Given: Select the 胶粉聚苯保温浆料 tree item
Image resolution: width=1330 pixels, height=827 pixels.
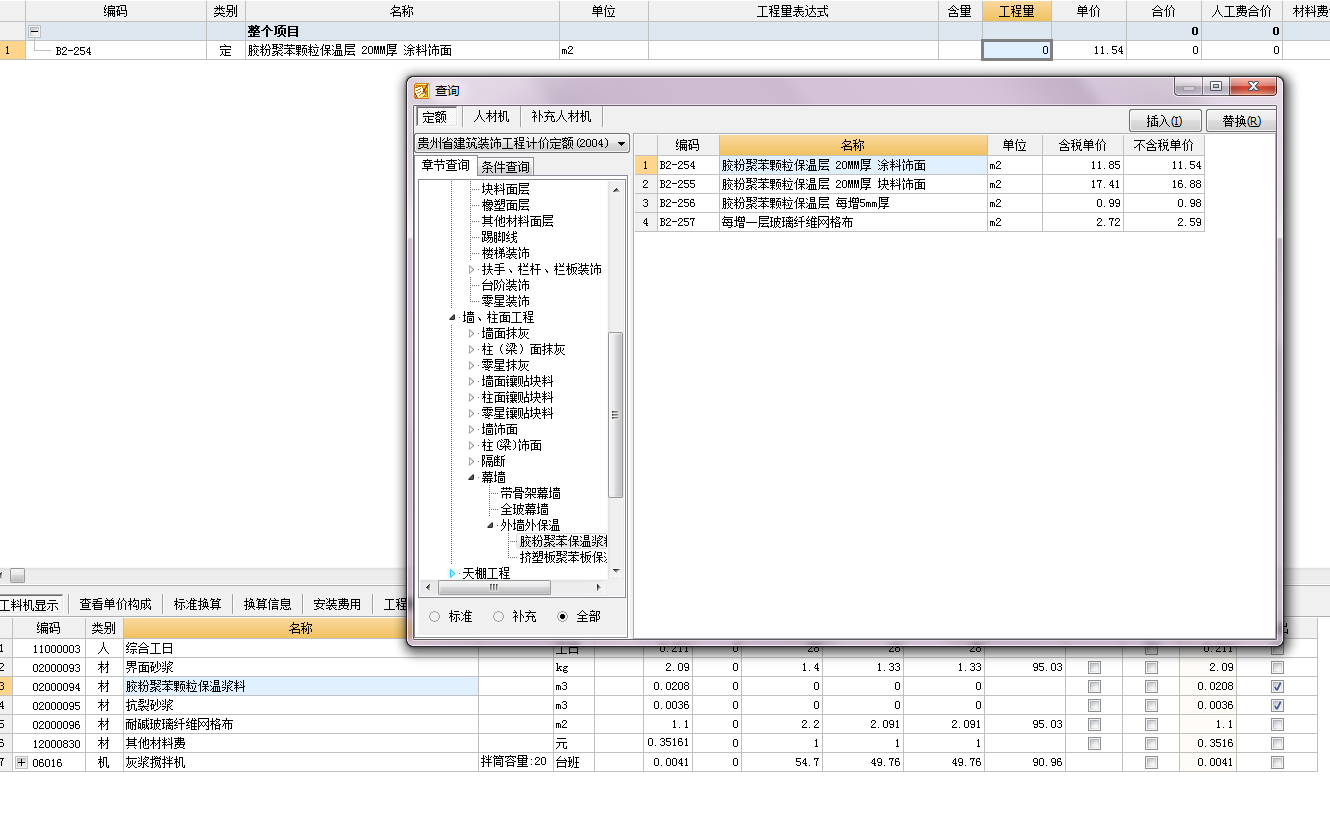Looking at the screenshot, I should tap(563, 541).
